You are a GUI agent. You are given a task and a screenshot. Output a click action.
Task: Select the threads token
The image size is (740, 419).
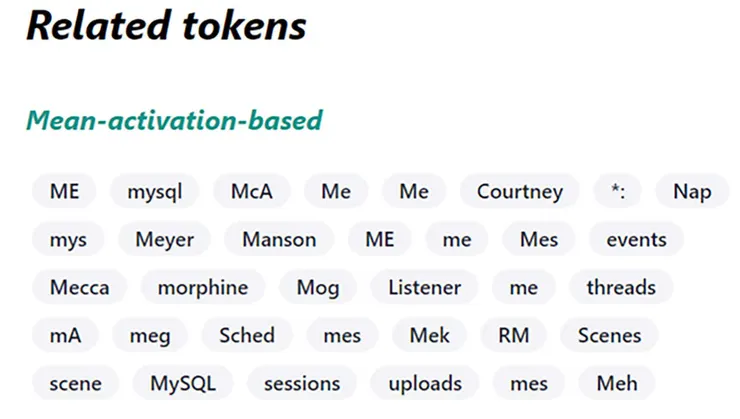pos(621,287)
